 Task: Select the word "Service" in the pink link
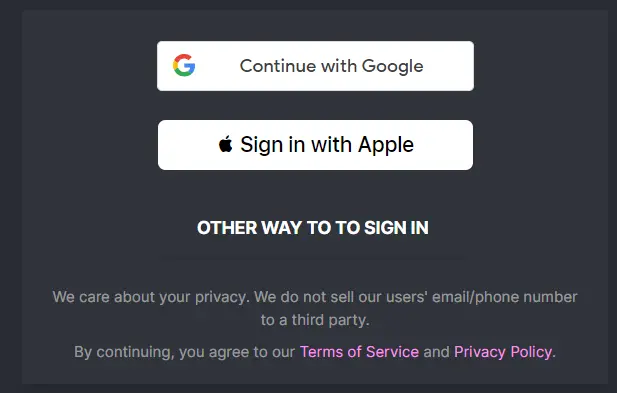(x=392, y=352)
